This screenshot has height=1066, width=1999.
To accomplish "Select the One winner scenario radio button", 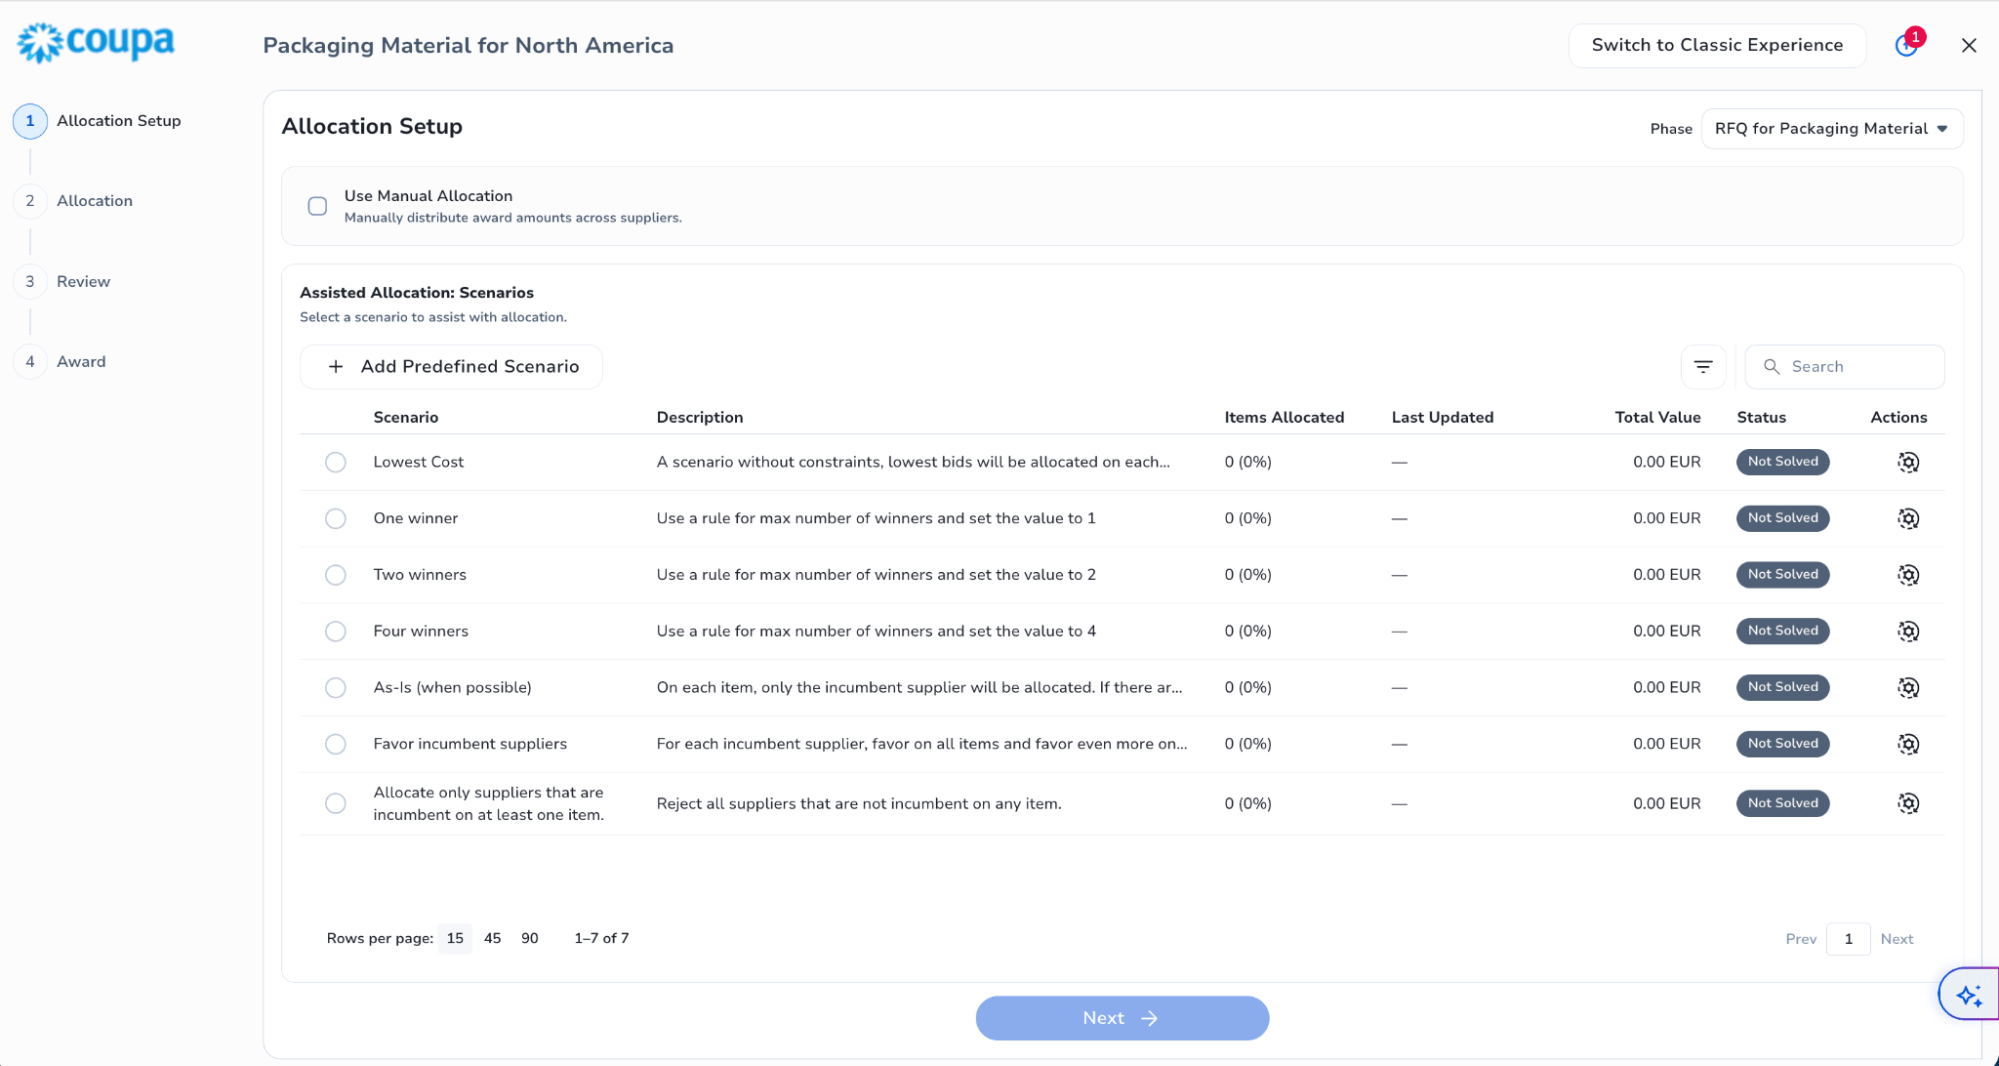I will pyautogui.click(x=335, y=518).
